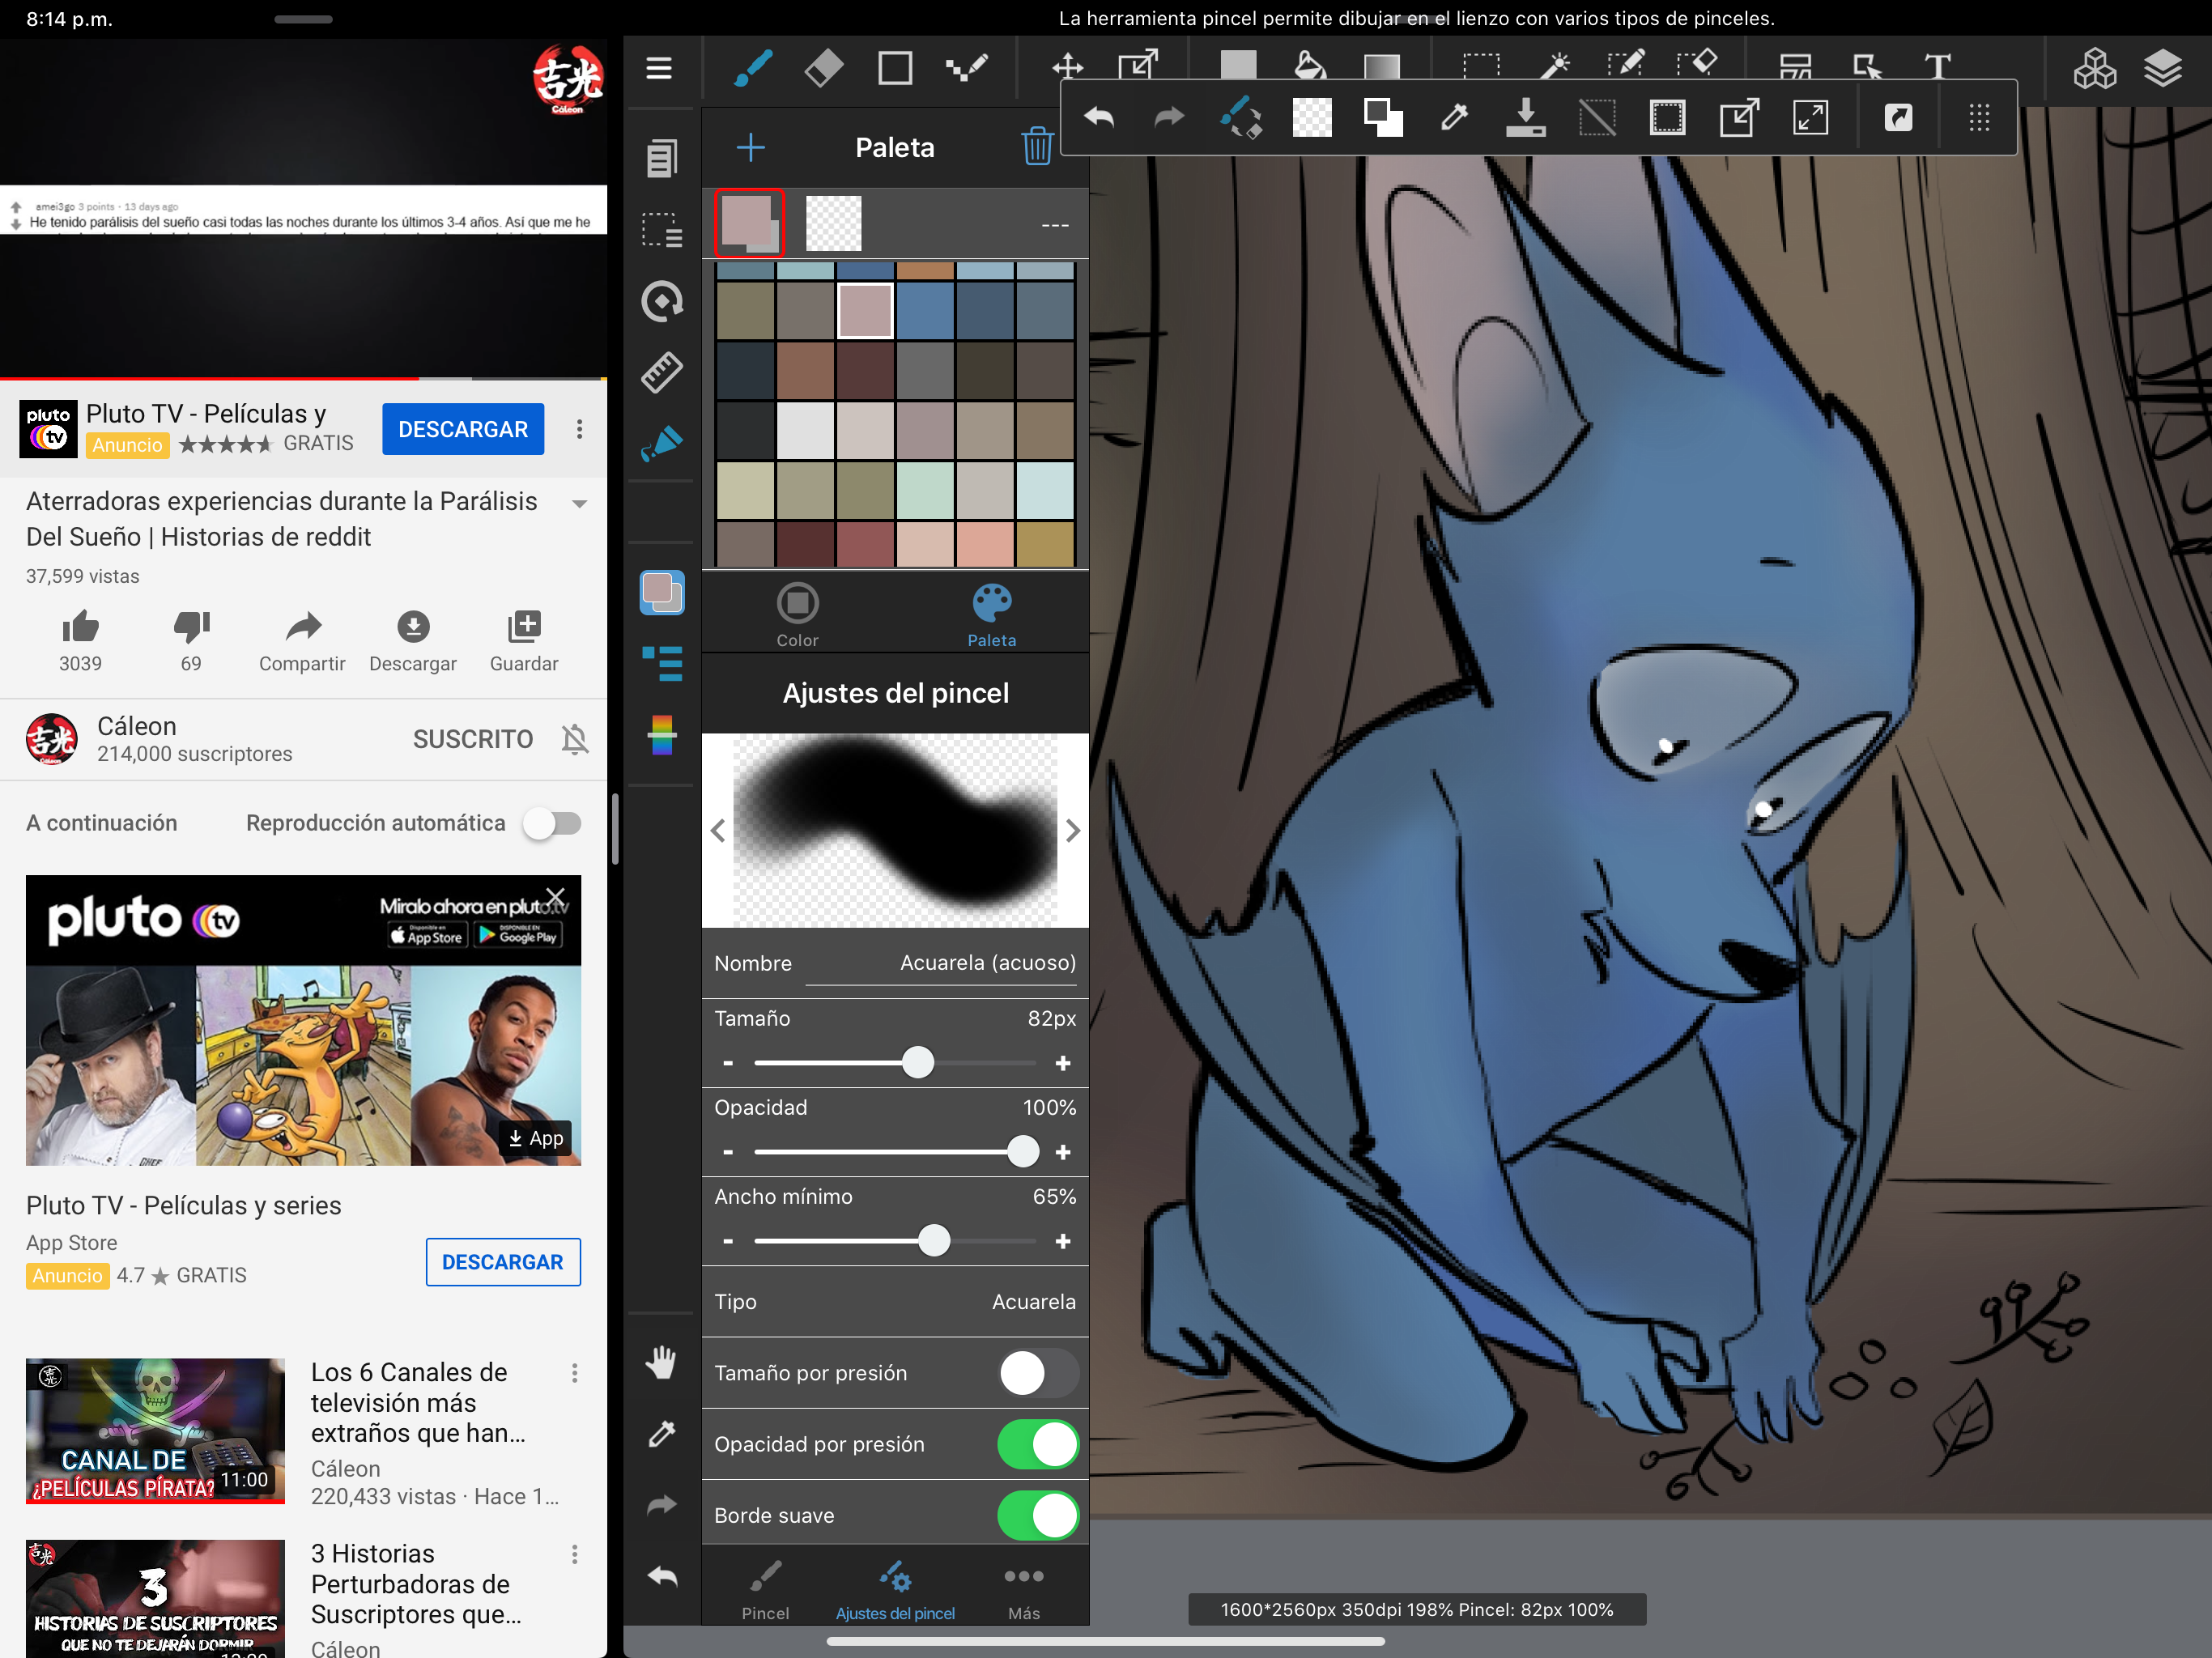Turn off Borde suave switch

1037,1515
